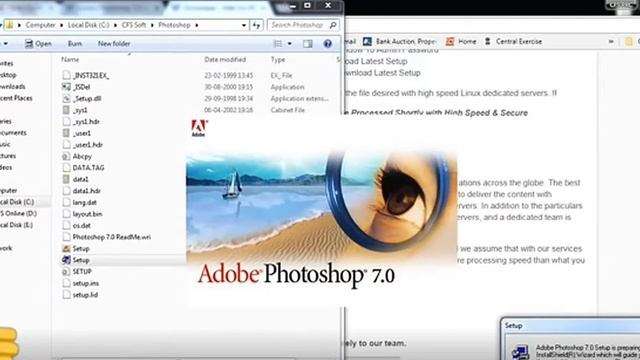Click the Adobe logo on splash screen
This screenshot has height=360, width=640.
coord(199,128)
